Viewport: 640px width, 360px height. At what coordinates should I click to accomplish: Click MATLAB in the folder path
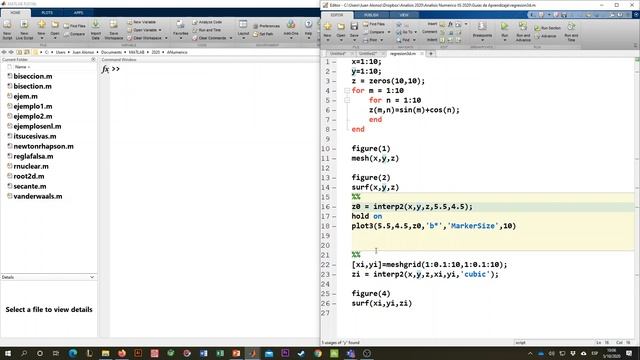[137, 52]
